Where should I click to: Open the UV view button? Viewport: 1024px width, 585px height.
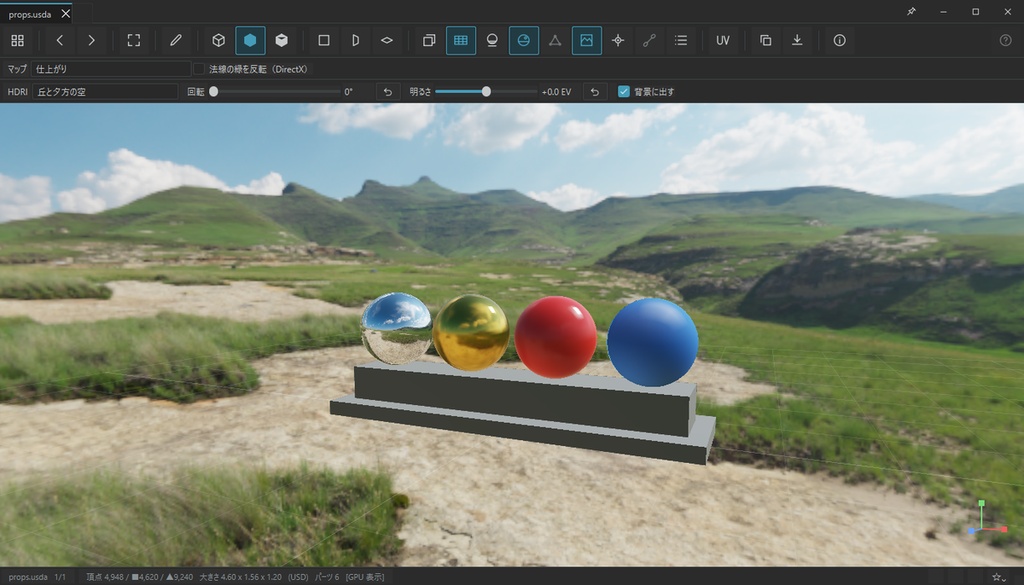723,40
